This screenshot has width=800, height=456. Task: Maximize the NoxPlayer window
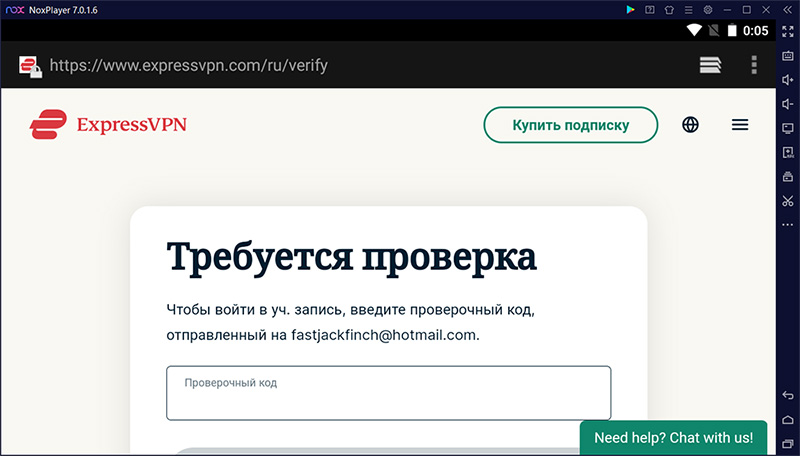[747, 10]
